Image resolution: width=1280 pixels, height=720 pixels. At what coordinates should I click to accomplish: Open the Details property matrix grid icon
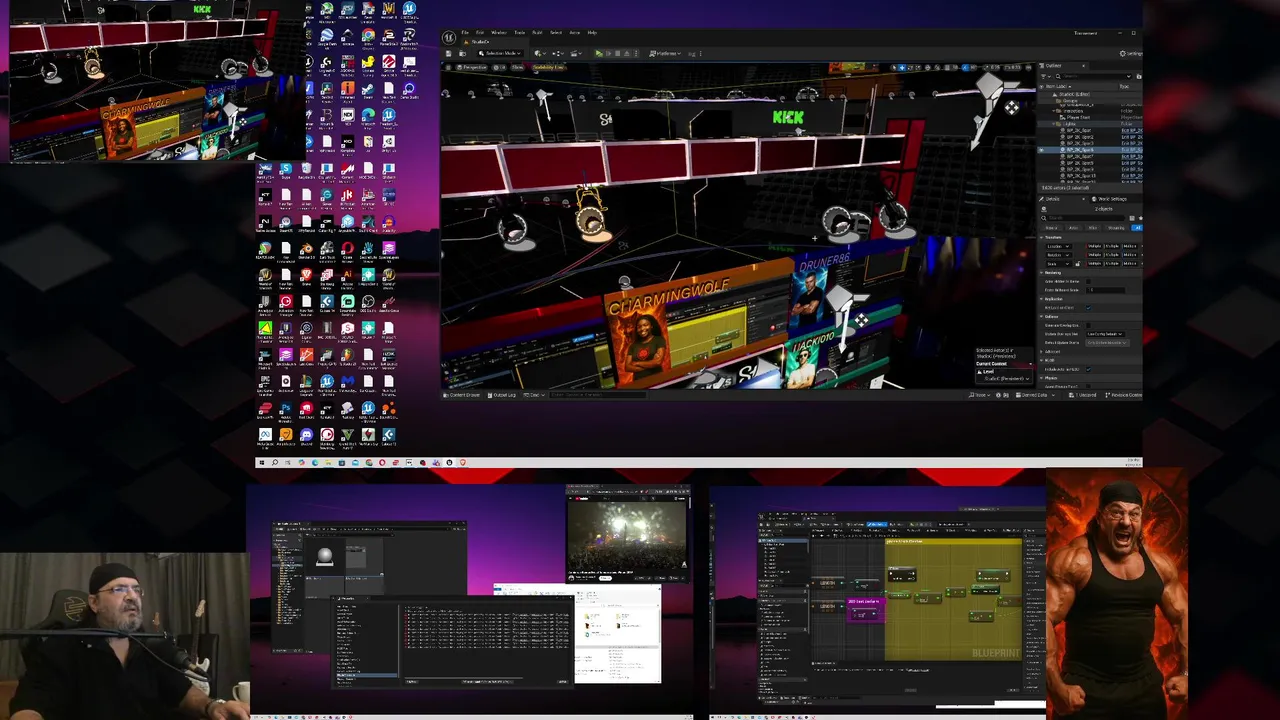tap(1132, 218)
